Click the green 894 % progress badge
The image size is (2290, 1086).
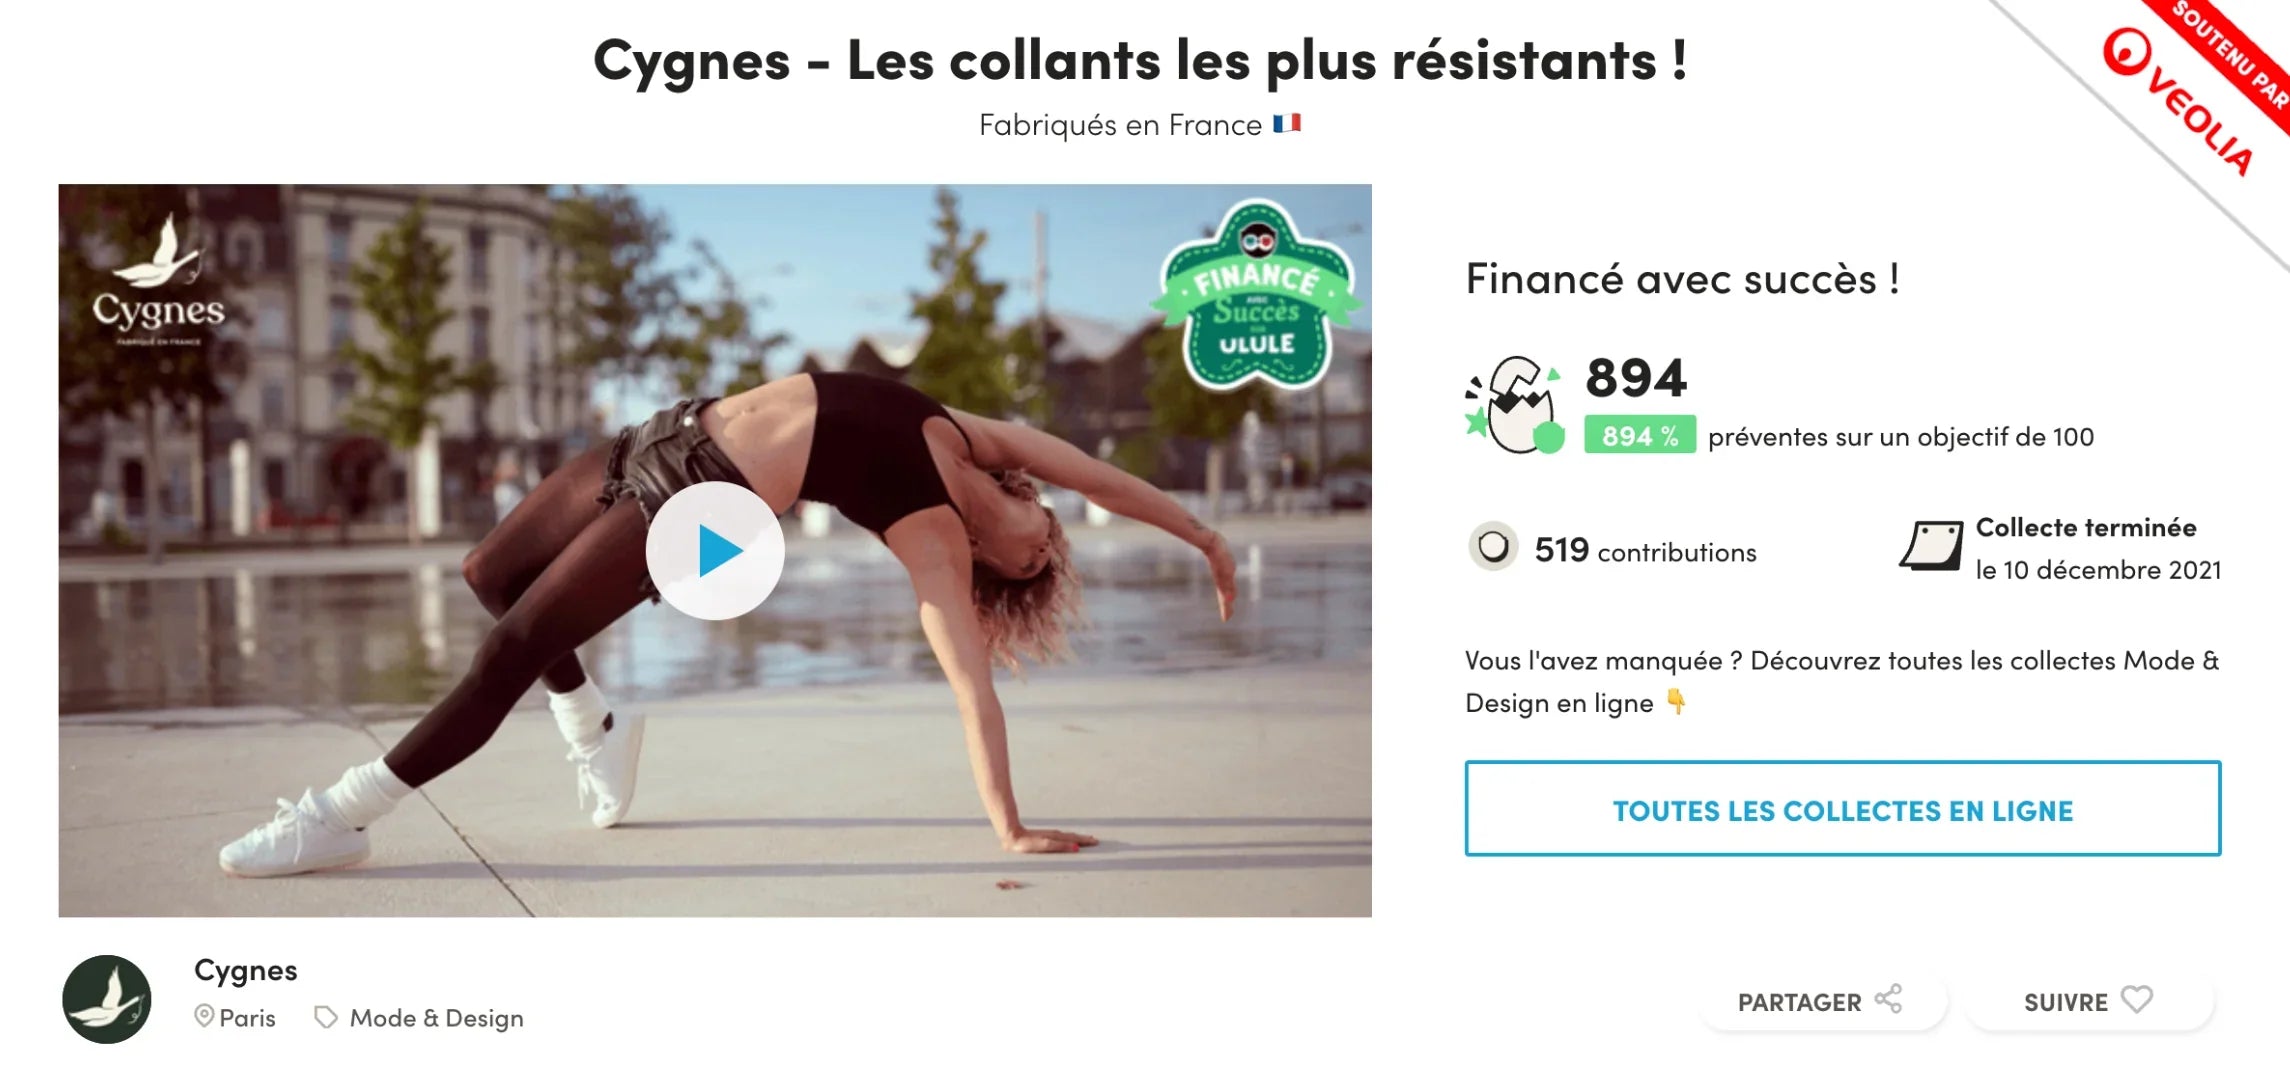(x=1640, y=435)
